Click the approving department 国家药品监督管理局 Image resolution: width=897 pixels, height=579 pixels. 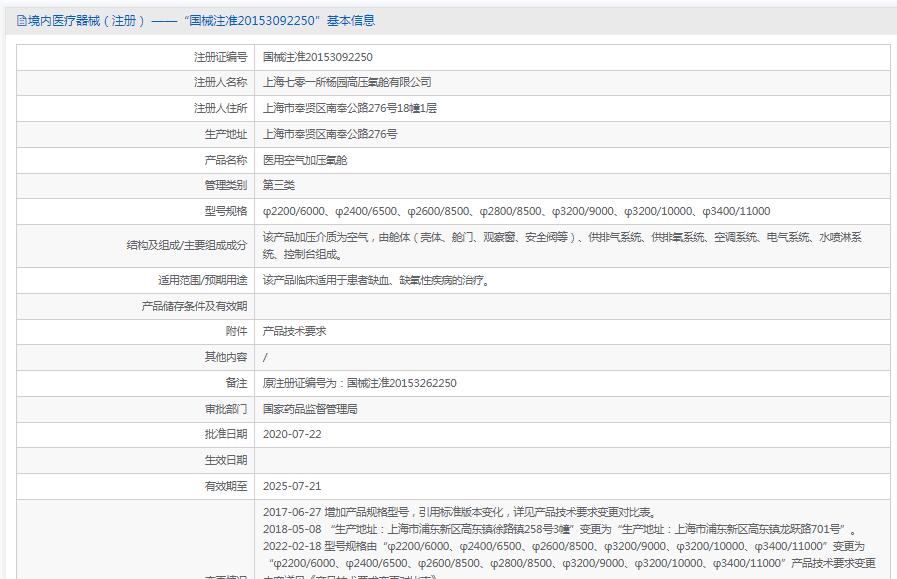tap(310, 409)
